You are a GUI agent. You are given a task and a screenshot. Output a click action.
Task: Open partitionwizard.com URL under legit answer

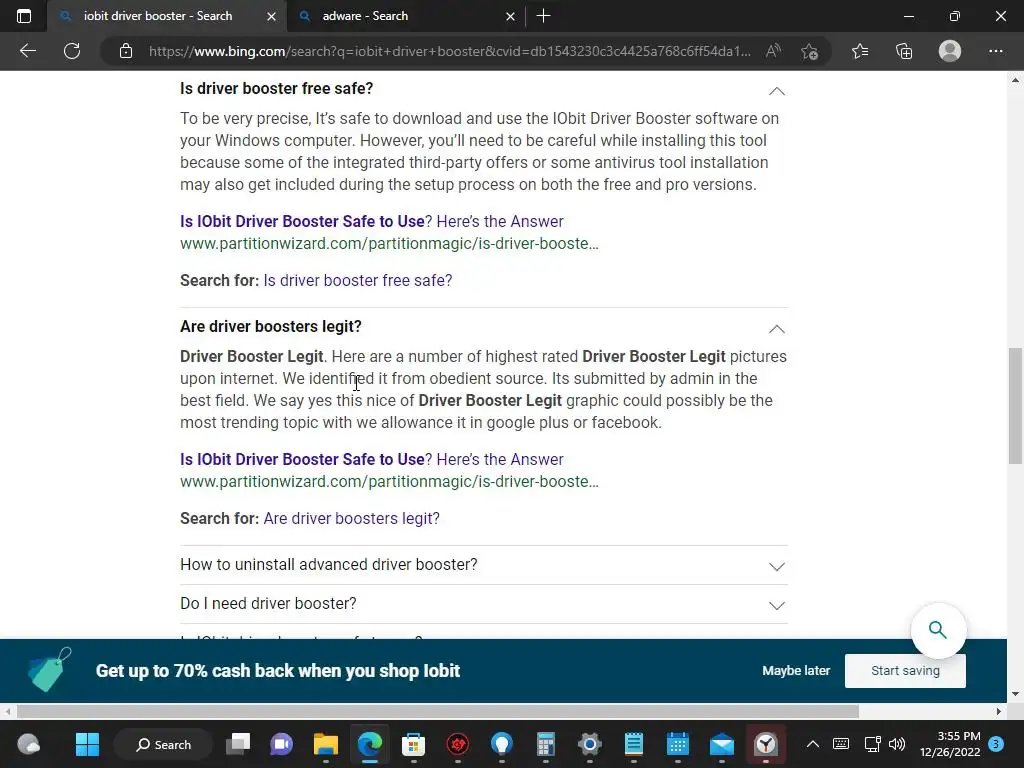pyautogui.click(x=389, y=481)
